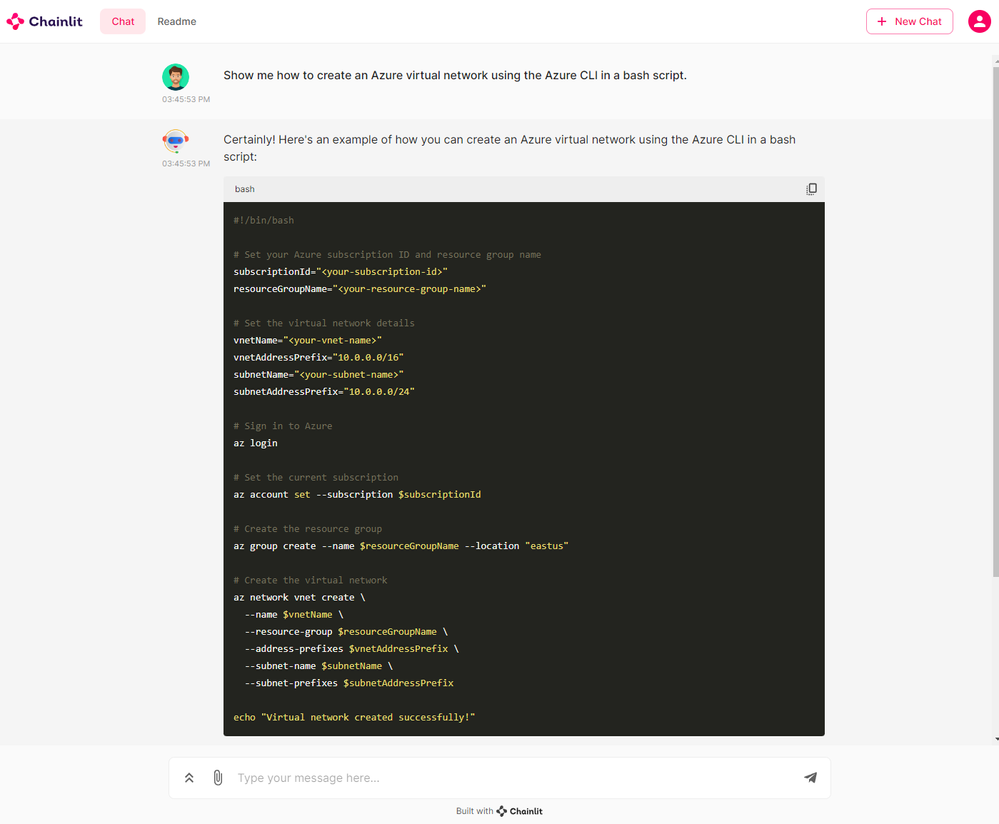This screenshot has width=999, height=824.
Task: Click the 'az login' code line
Action: tap(256, 443)
